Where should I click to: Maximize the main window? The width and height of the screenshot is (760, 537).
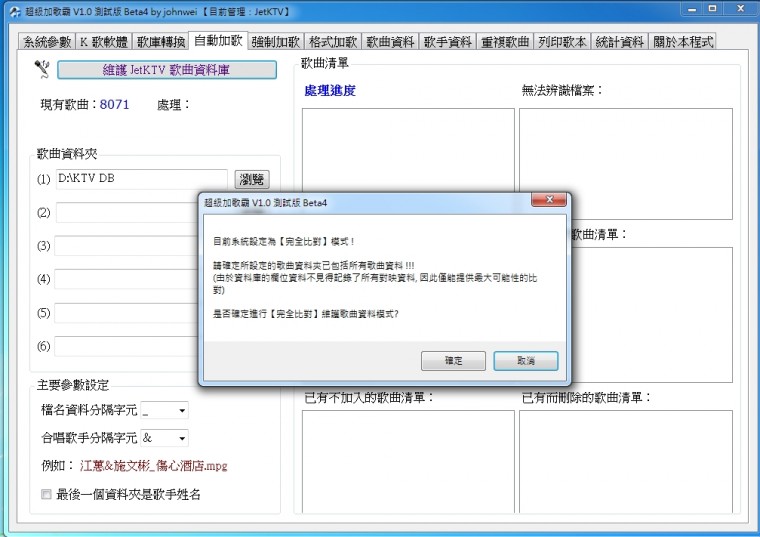tap(712, 9)
